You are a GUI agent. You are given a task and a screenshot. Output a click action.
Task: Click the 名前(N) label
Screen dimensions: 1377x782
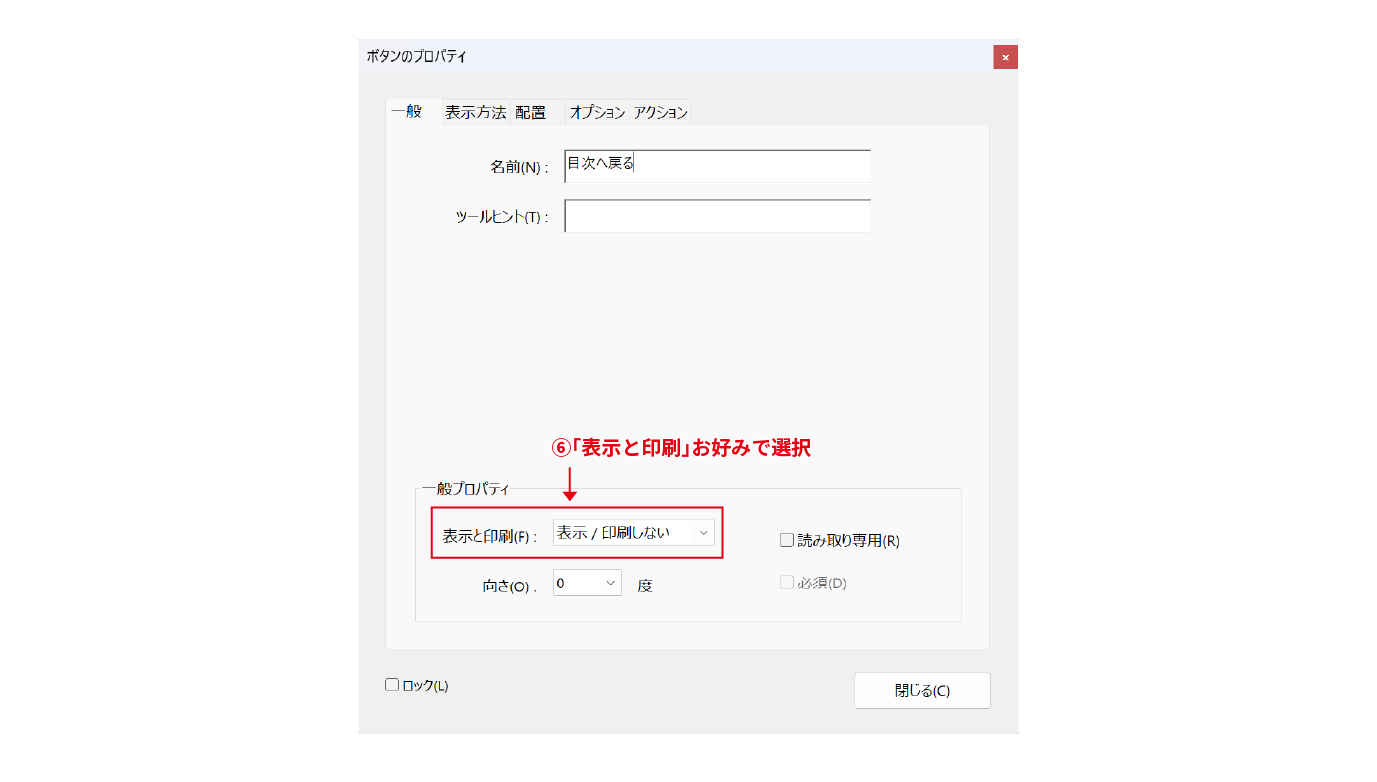click(519, 168)
